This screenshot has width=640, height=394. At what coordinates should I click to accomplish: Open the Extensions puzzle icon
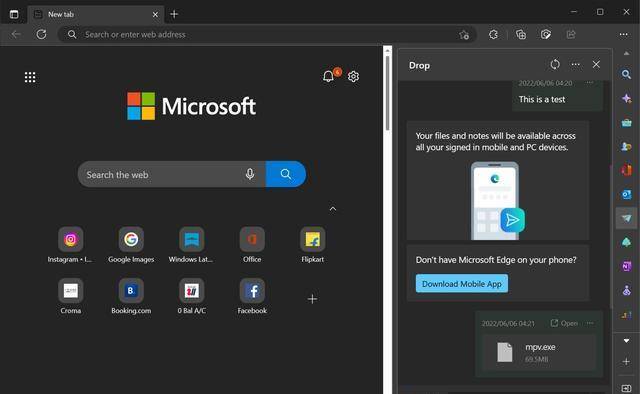point(493,35)
